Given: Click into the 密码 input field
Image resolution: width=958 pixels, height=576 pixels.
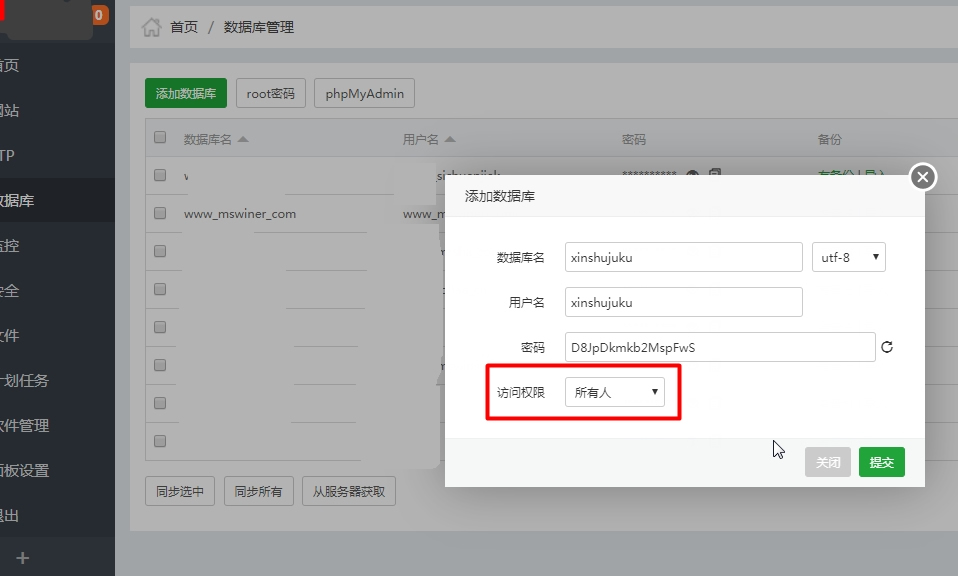Looking at the screenshot, I should click(x=719, y=347).
